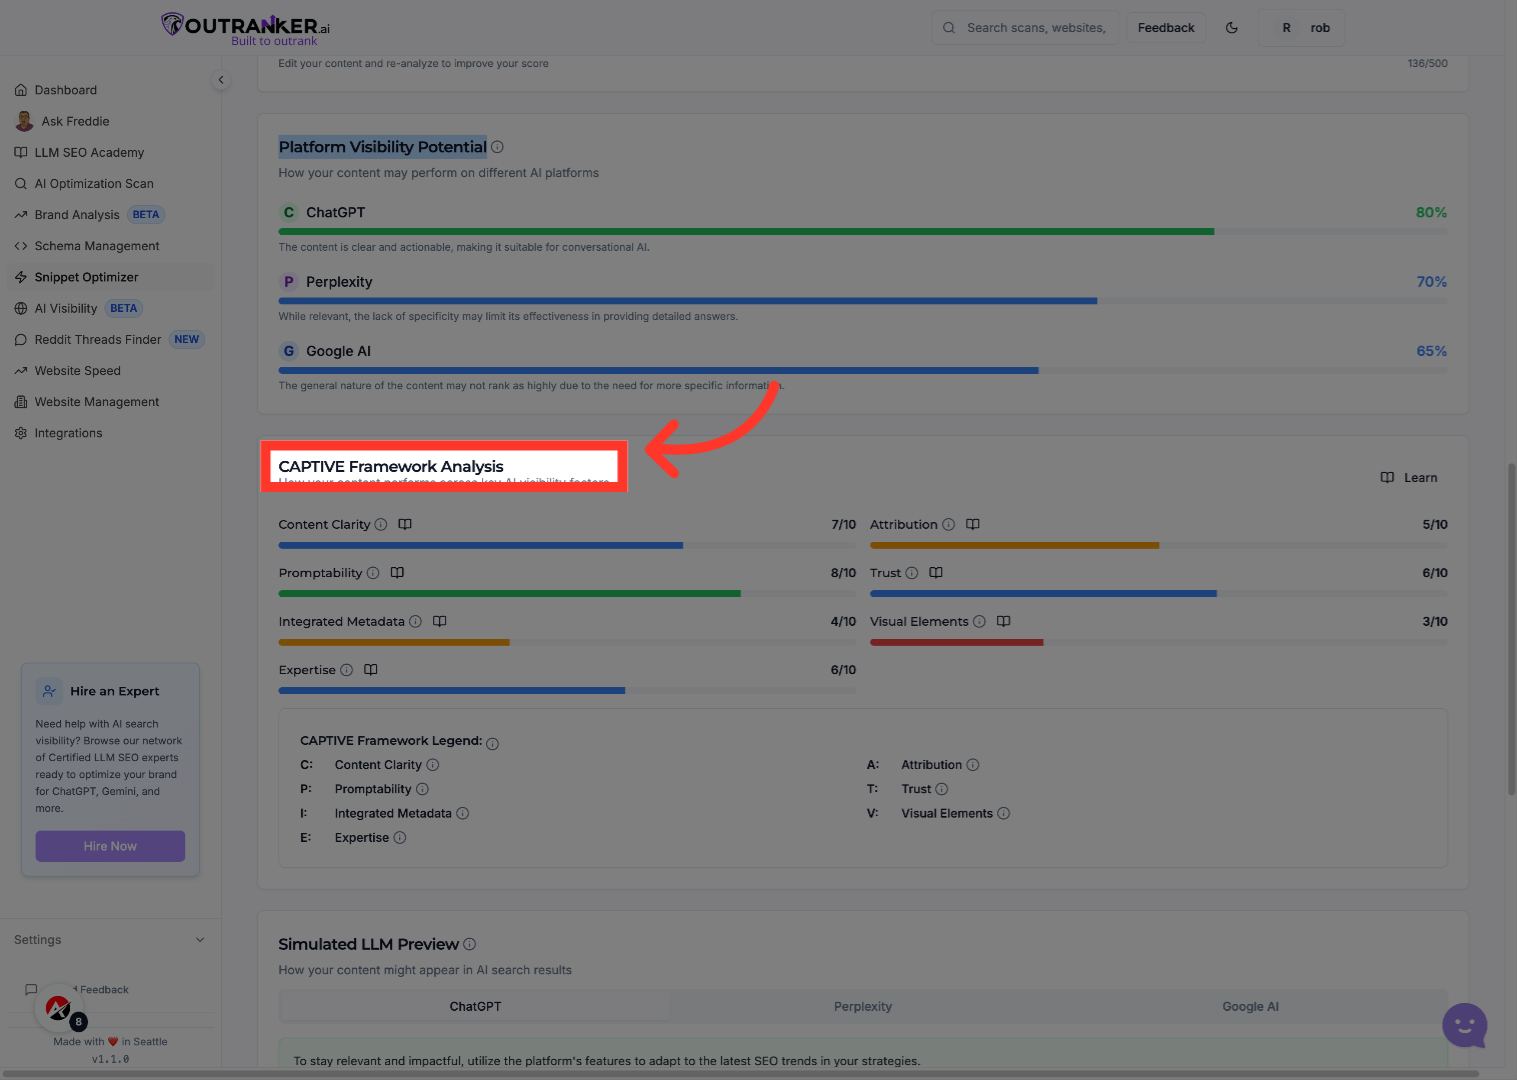Click the Feedback button
The image size is (1517, 1080).
tap(1165, 27)
